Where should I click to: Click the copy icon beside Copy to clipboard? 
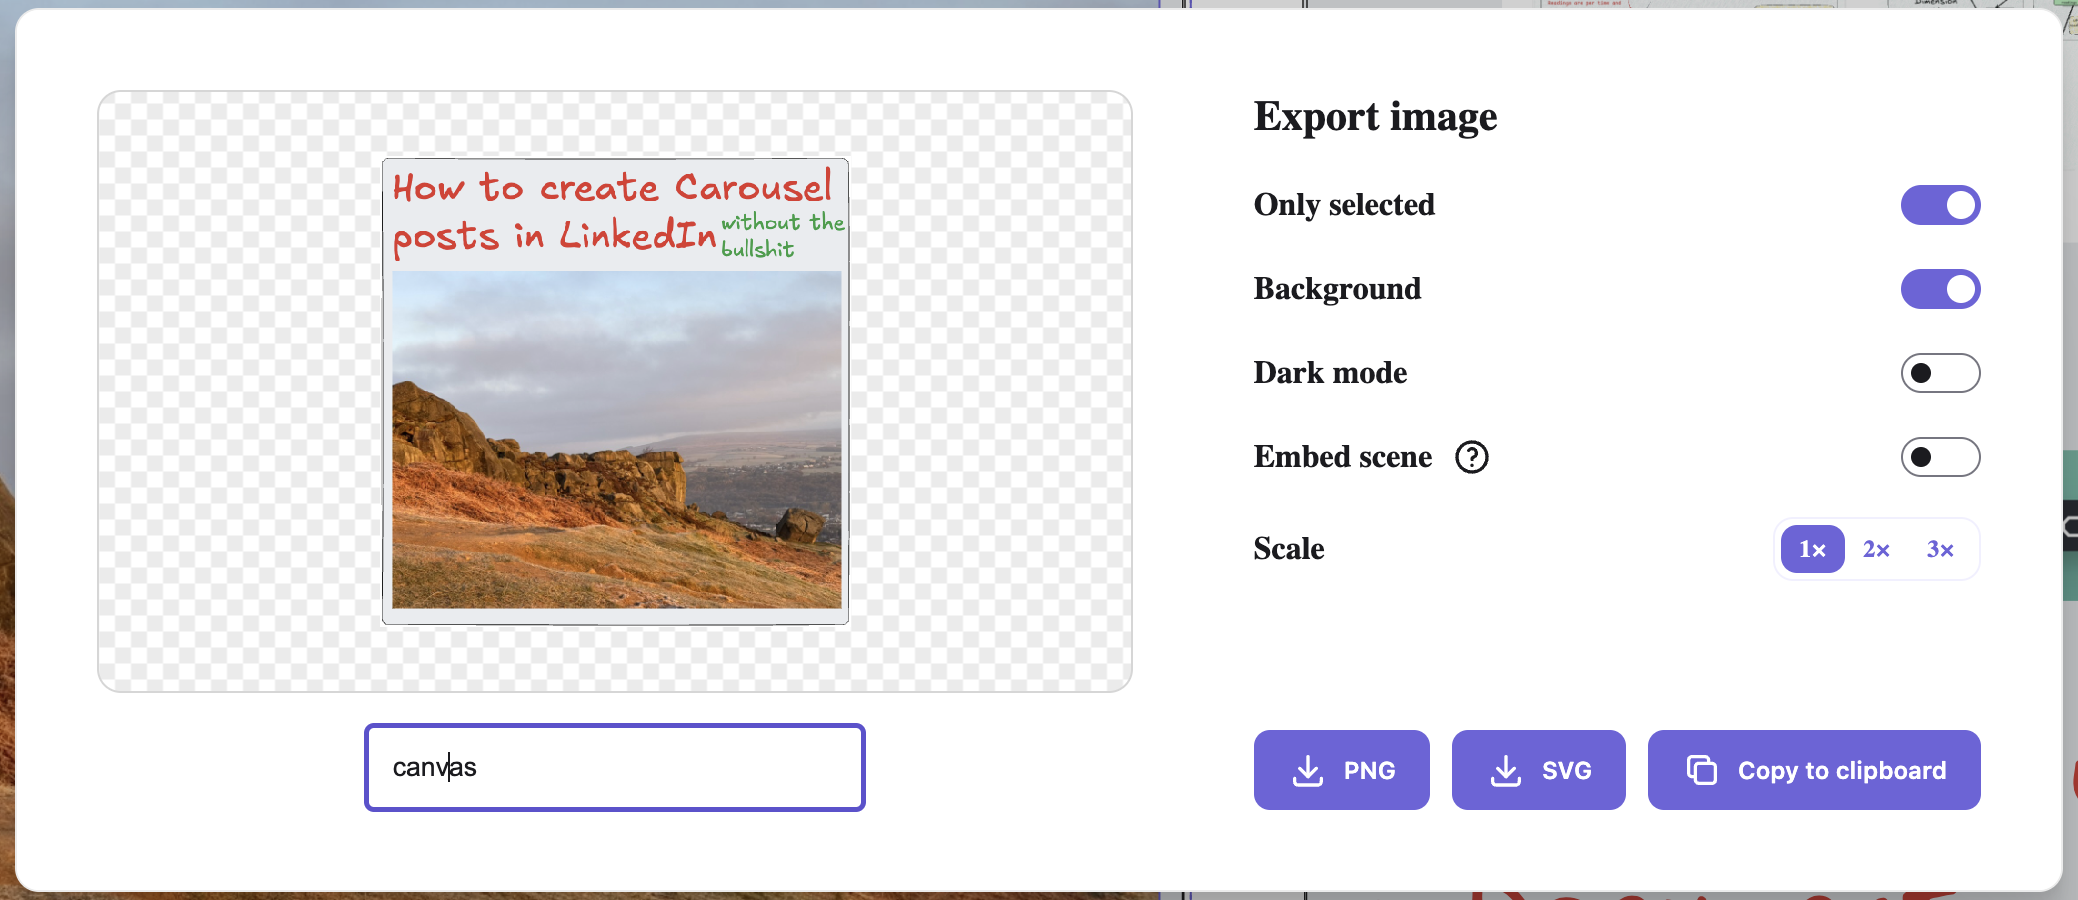tap(1701, 770)
